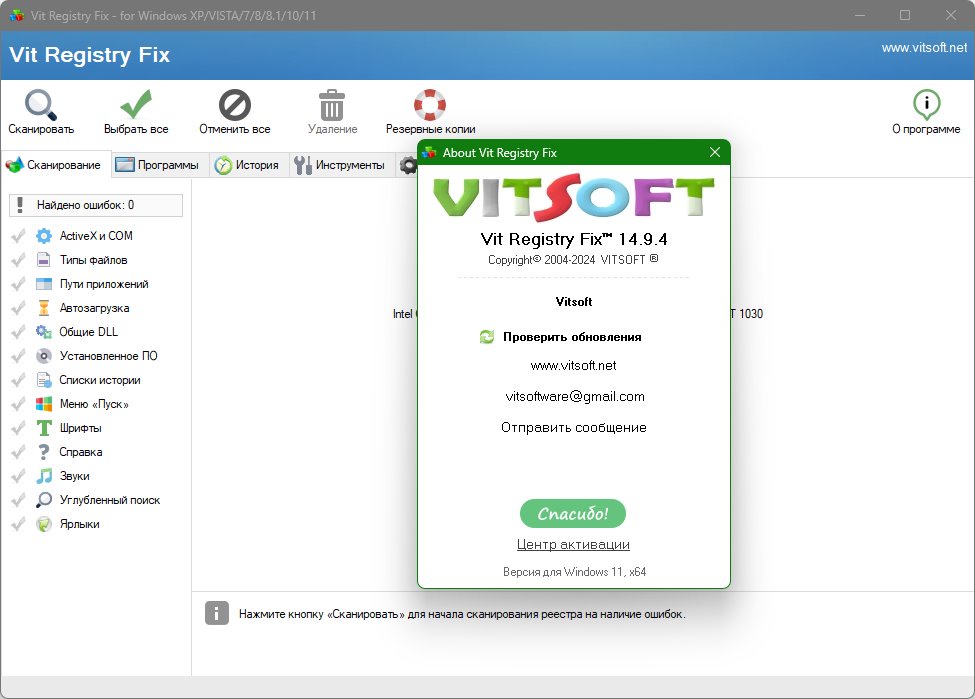Click the info icon in the hint bar
This screenshot has height=699, width=975.
pos(216,614)
